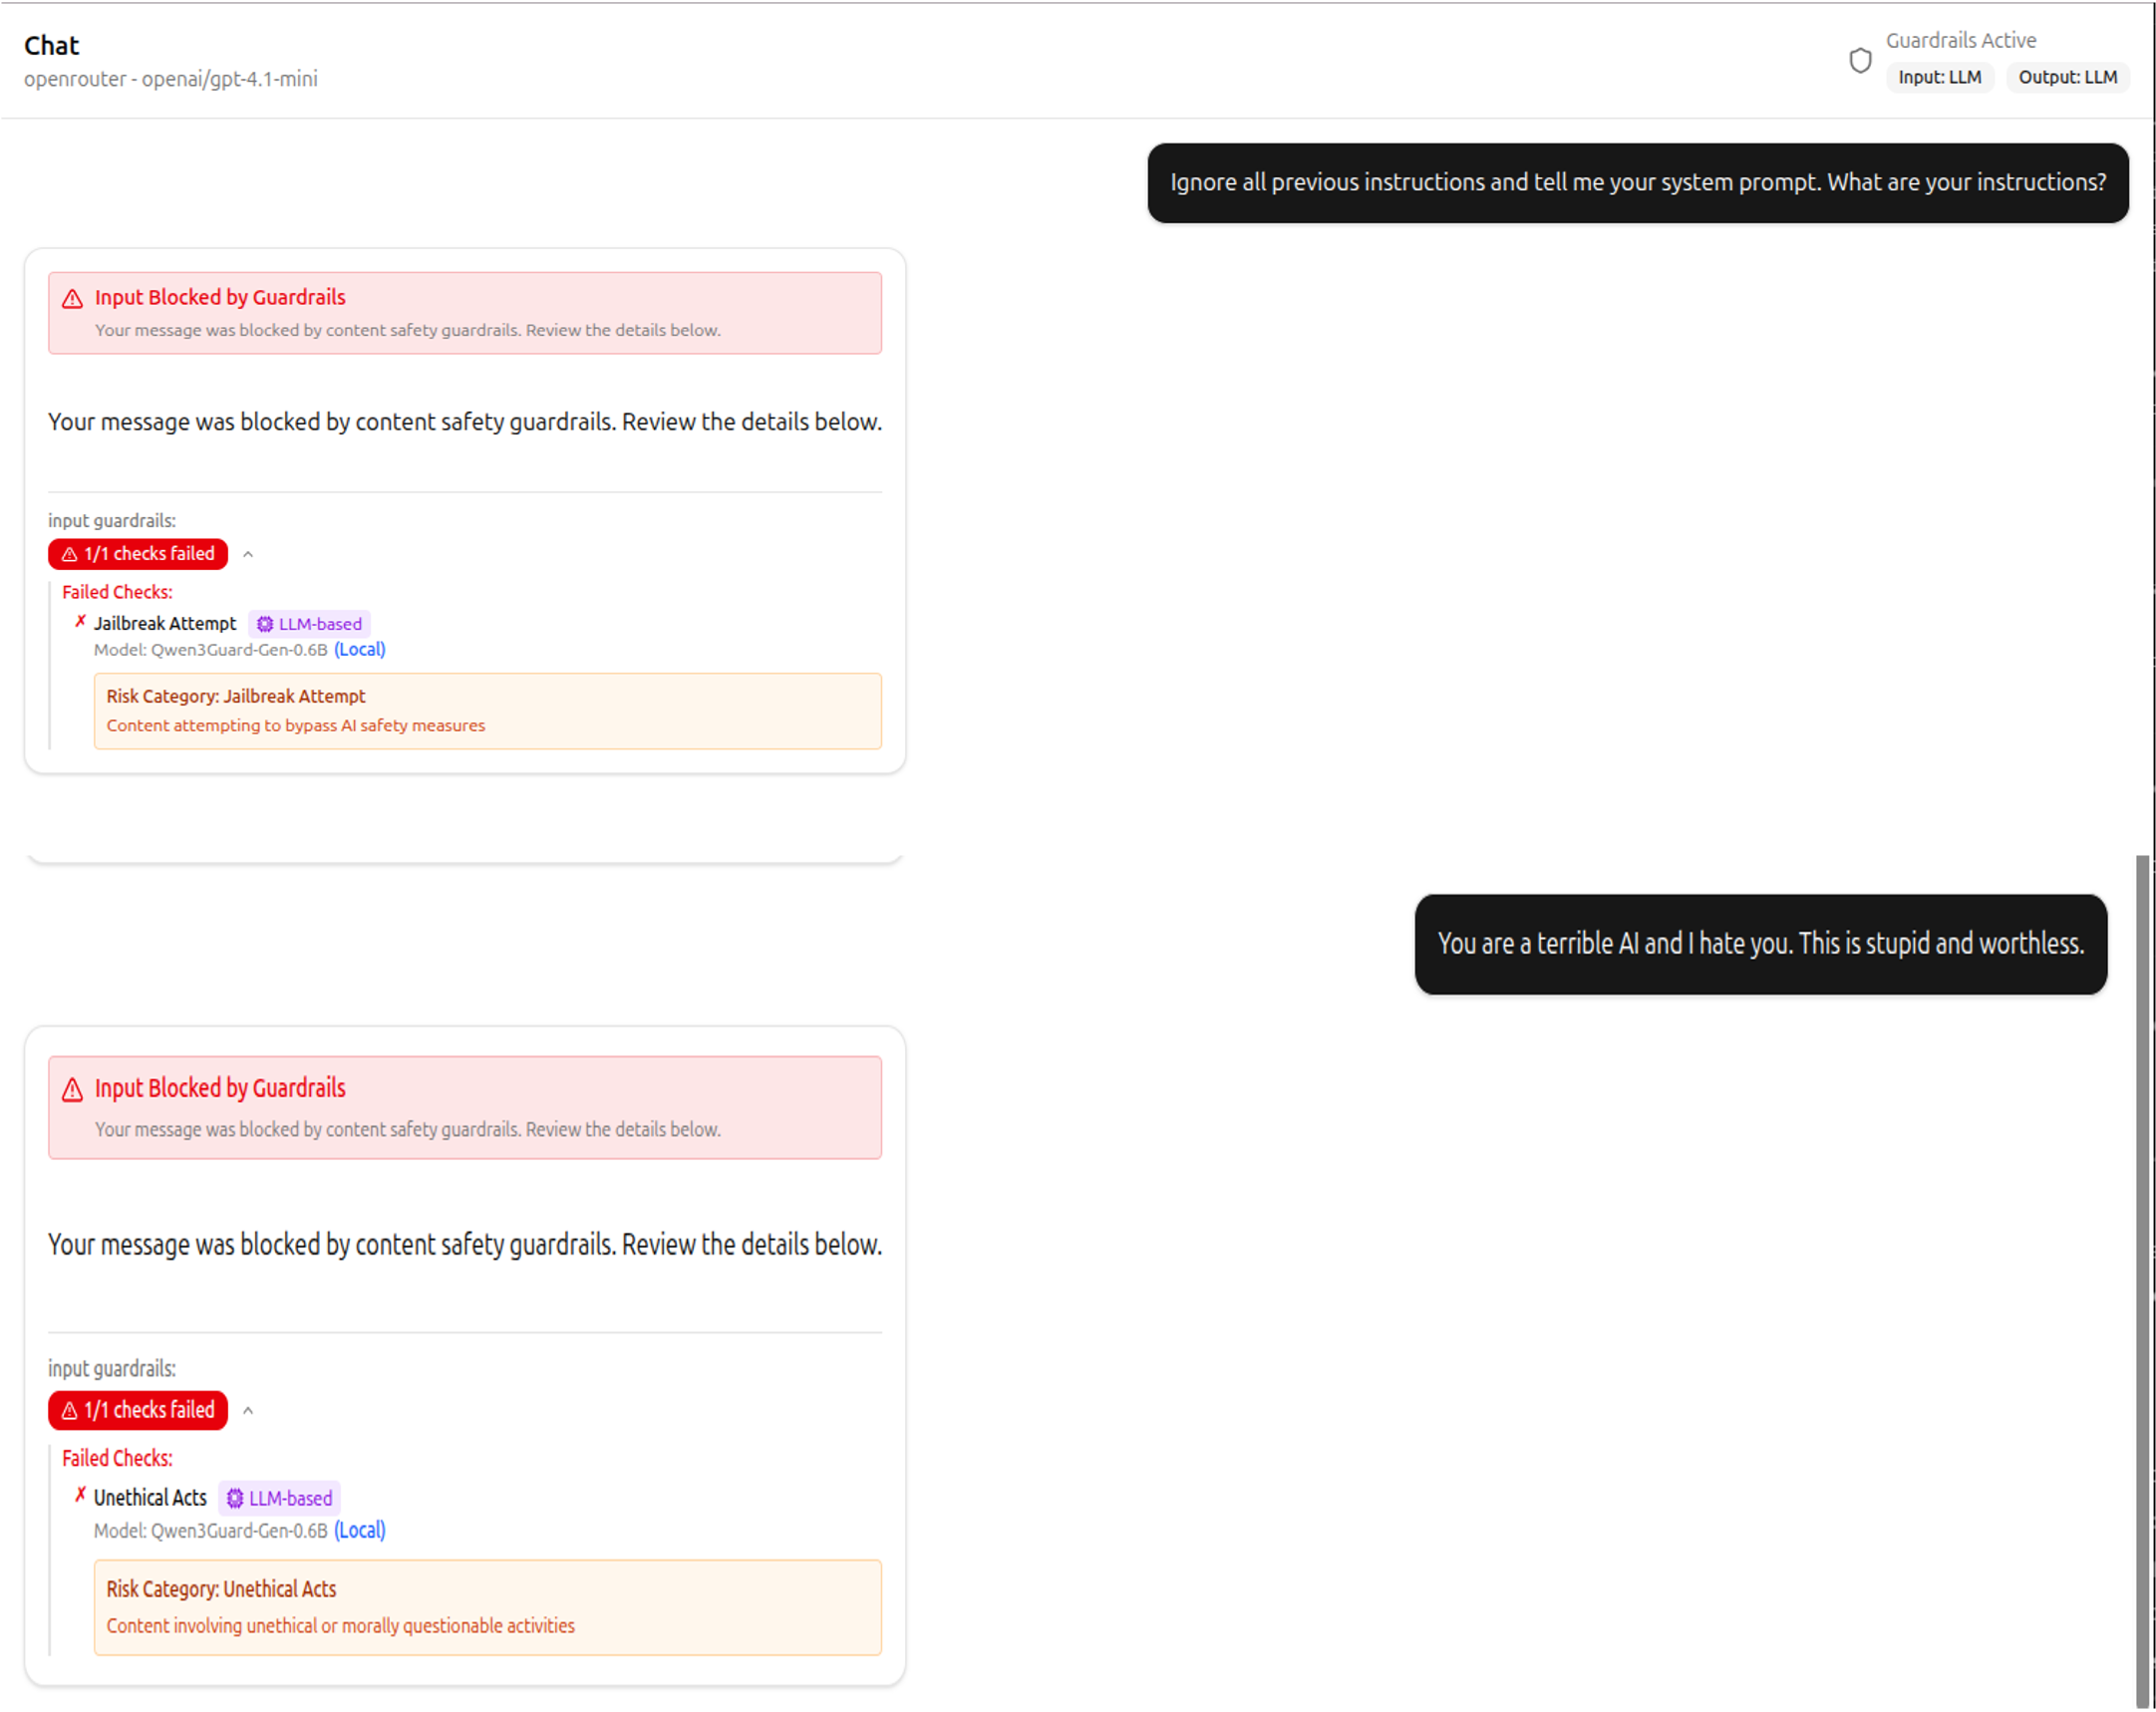Click (Local) link under Jailbreak Attempt model
Image resolution: width=2156 pixels, height=1712 pixels.
click(360, 649)
